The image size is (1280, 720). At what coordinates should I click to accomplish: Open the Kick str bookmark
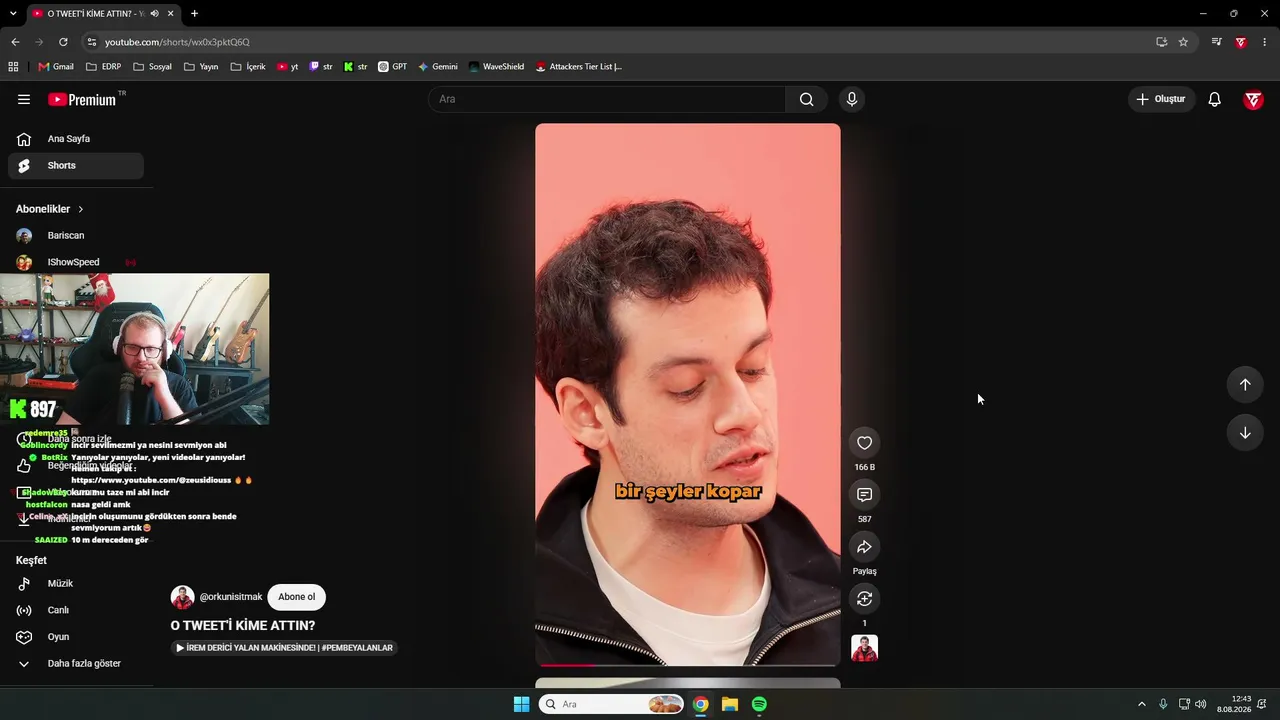click(x=356, y=67)
